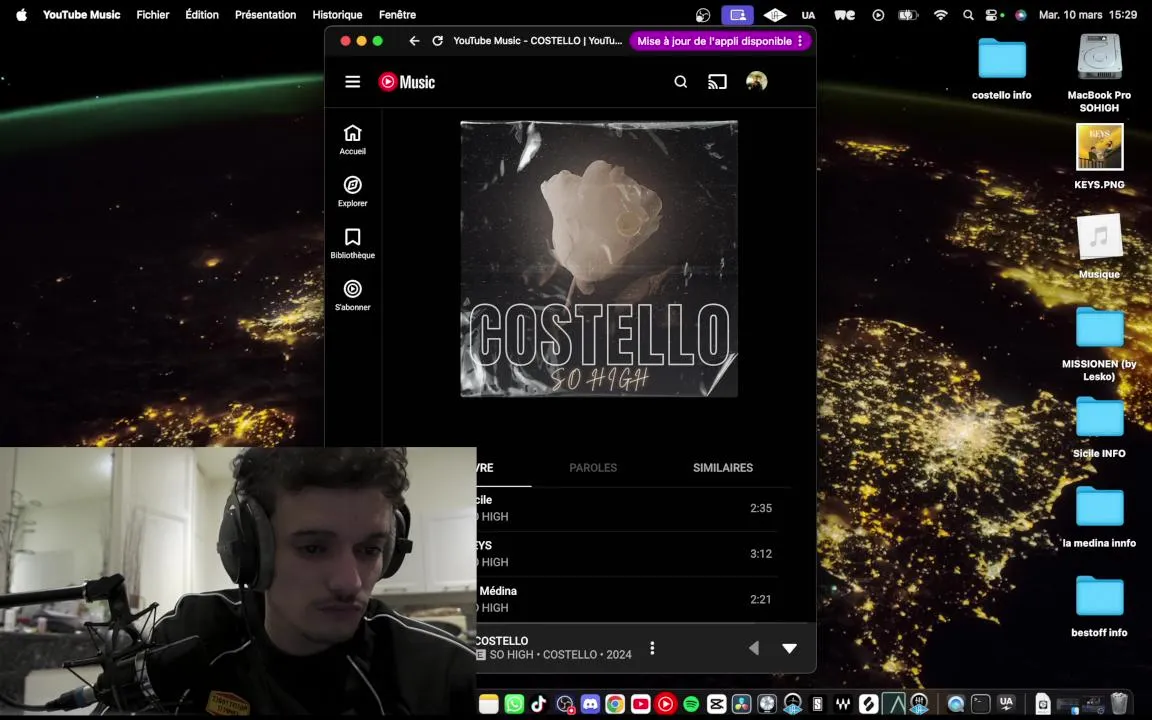Open the Présentation menu
1152x720 pixels.
tap(265, 15)
